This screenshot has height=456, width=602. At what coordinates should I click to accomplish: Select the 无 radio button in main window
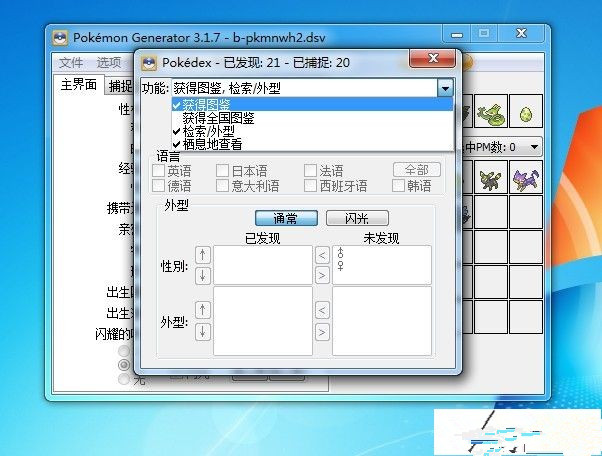click(124, 379)
